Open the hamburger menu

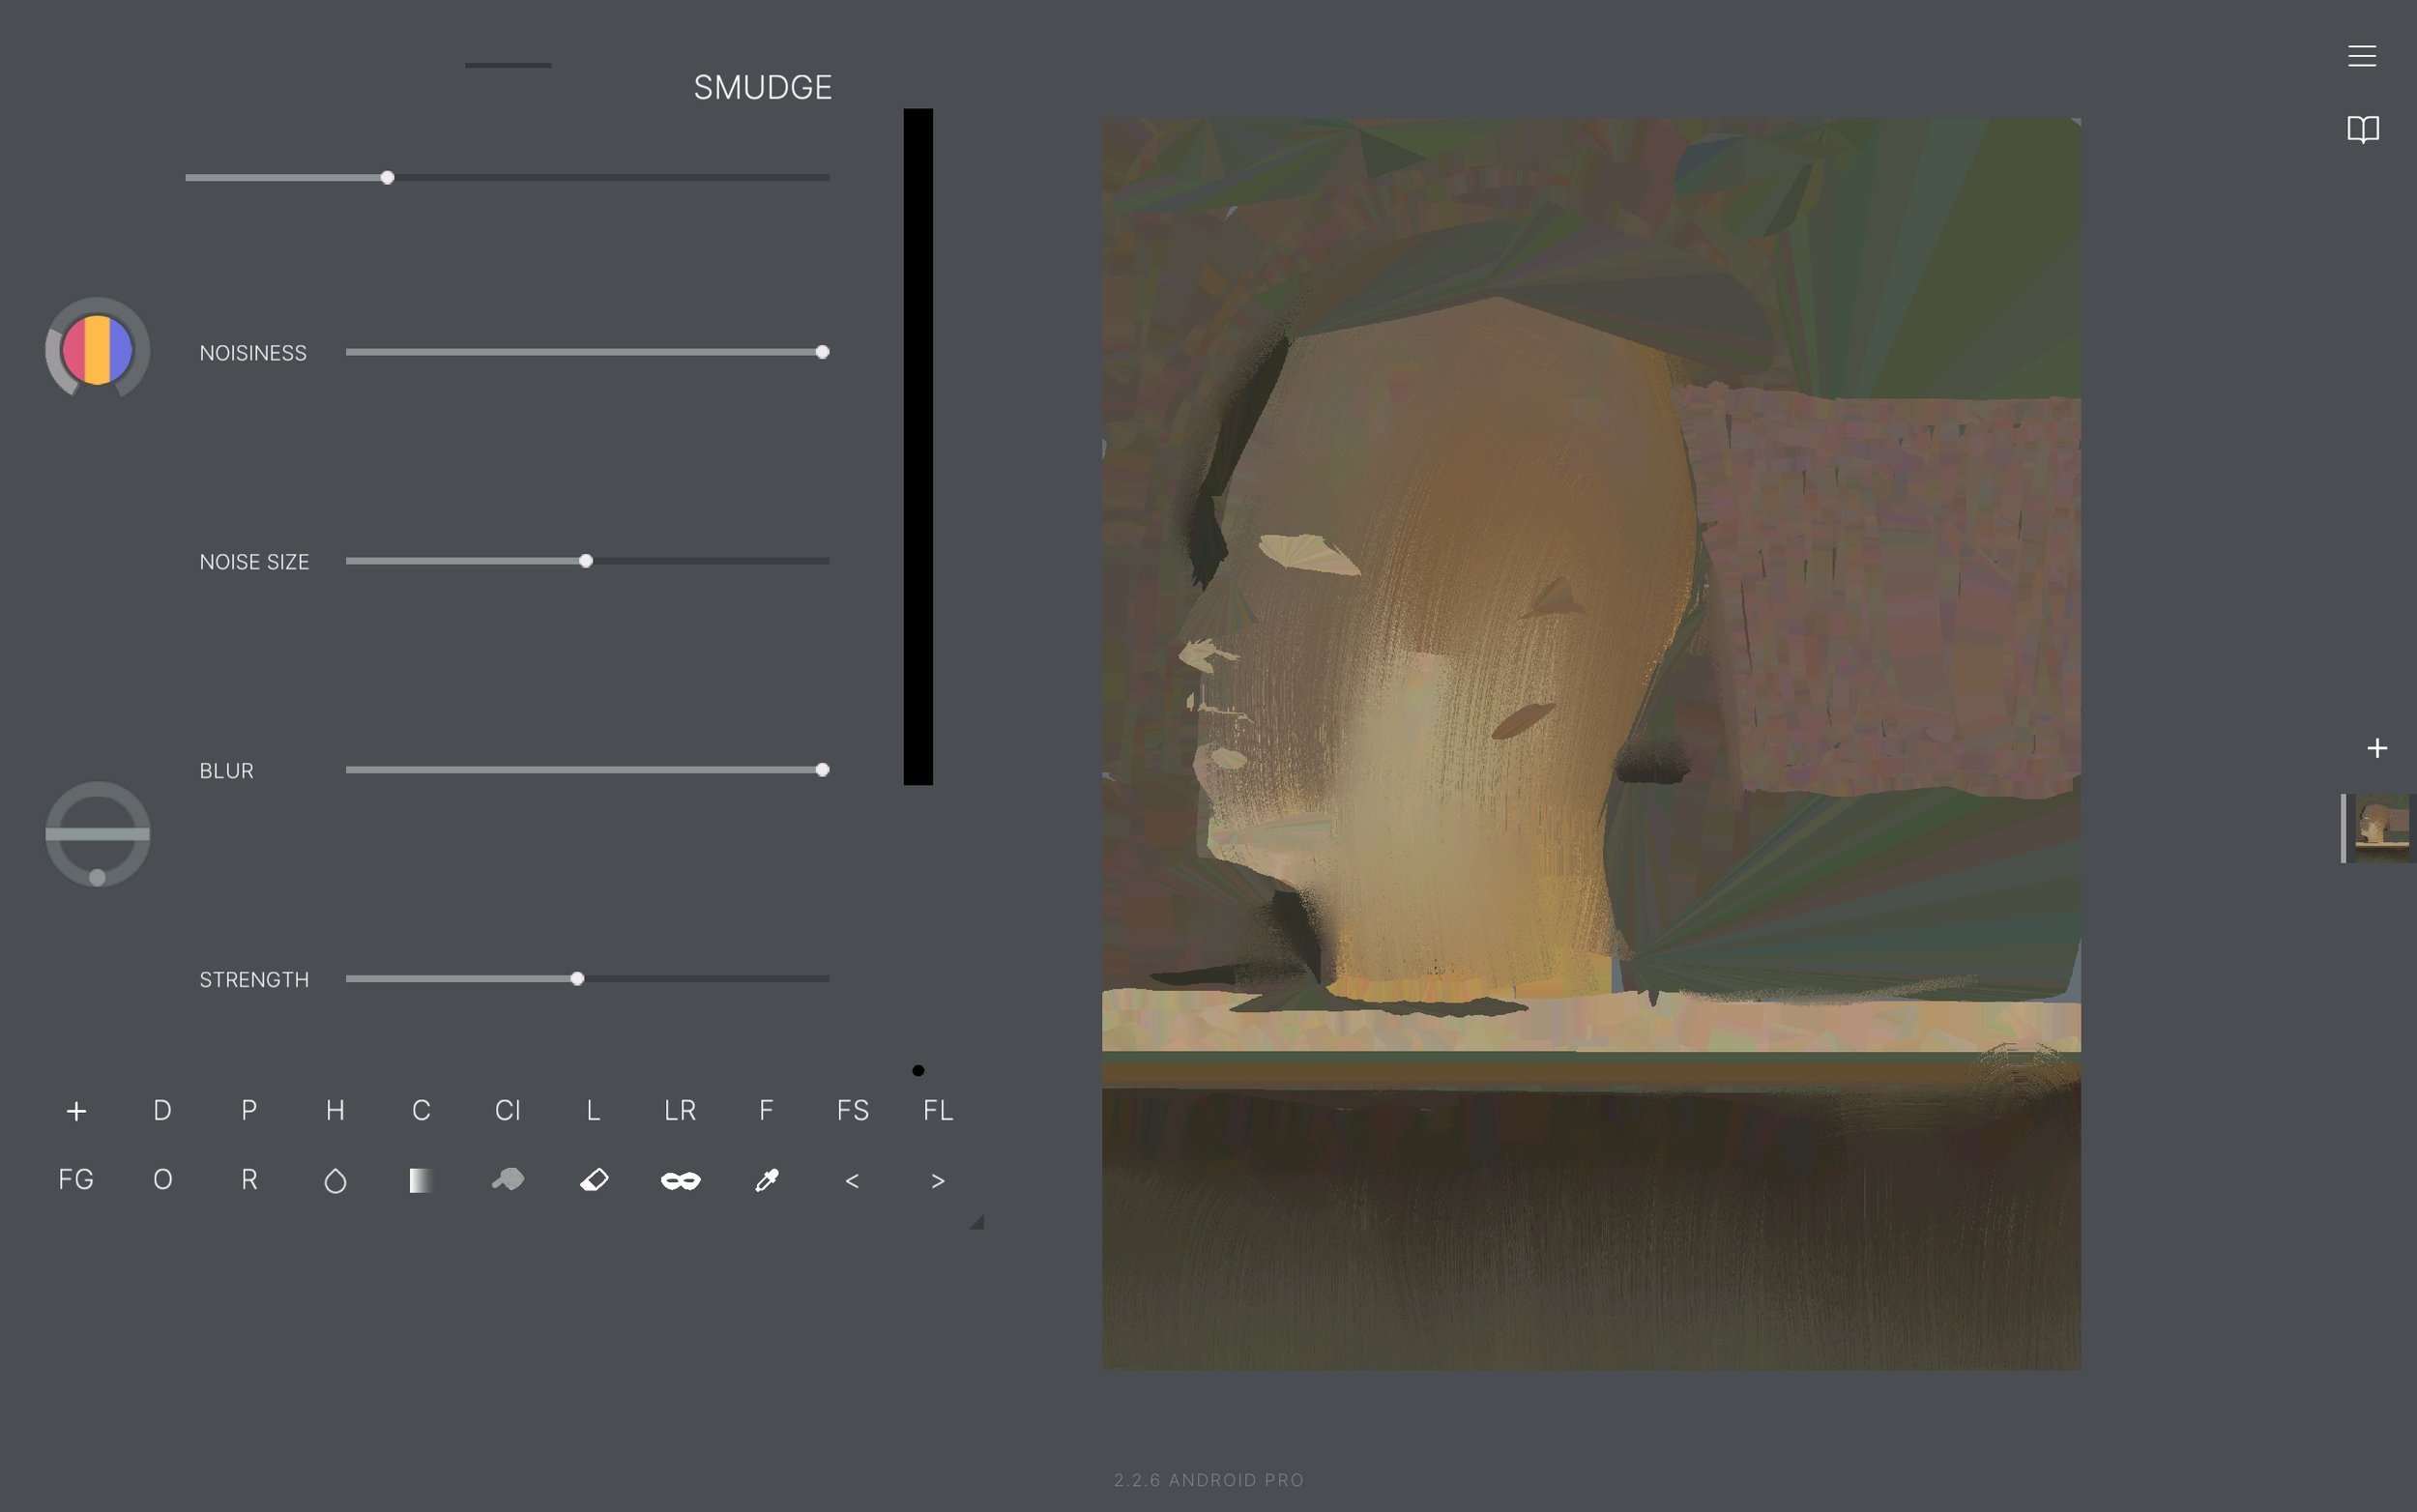coord(2361,56)
